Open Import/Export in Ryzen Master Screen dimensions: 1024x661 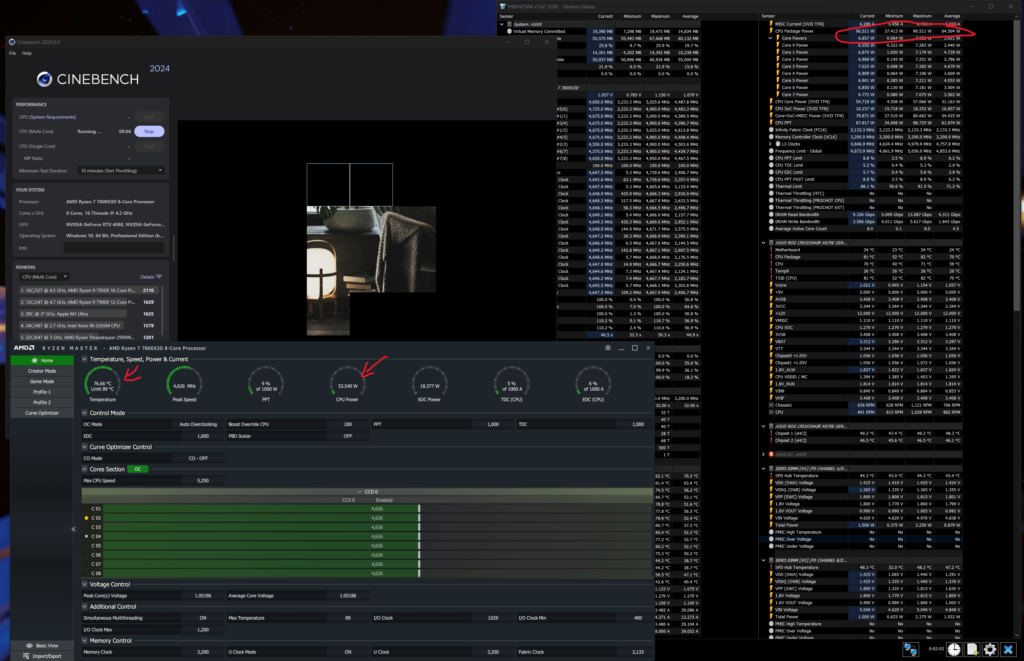tap(42, 656)
